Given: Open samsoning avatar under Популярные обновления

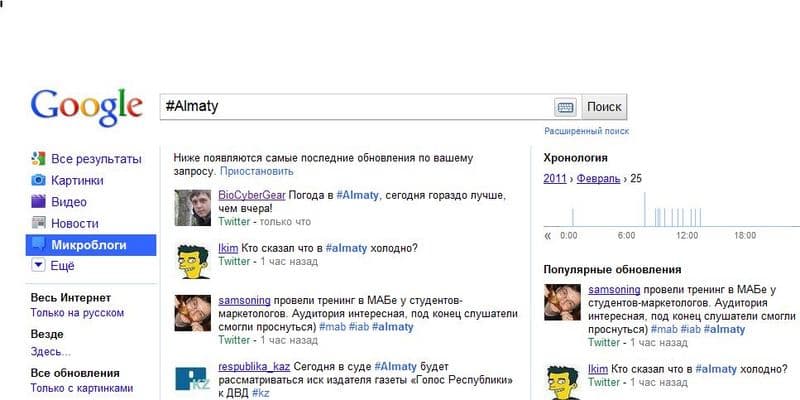Looking at the screenshot, I should pyautogui.click(x=562, y=302).
